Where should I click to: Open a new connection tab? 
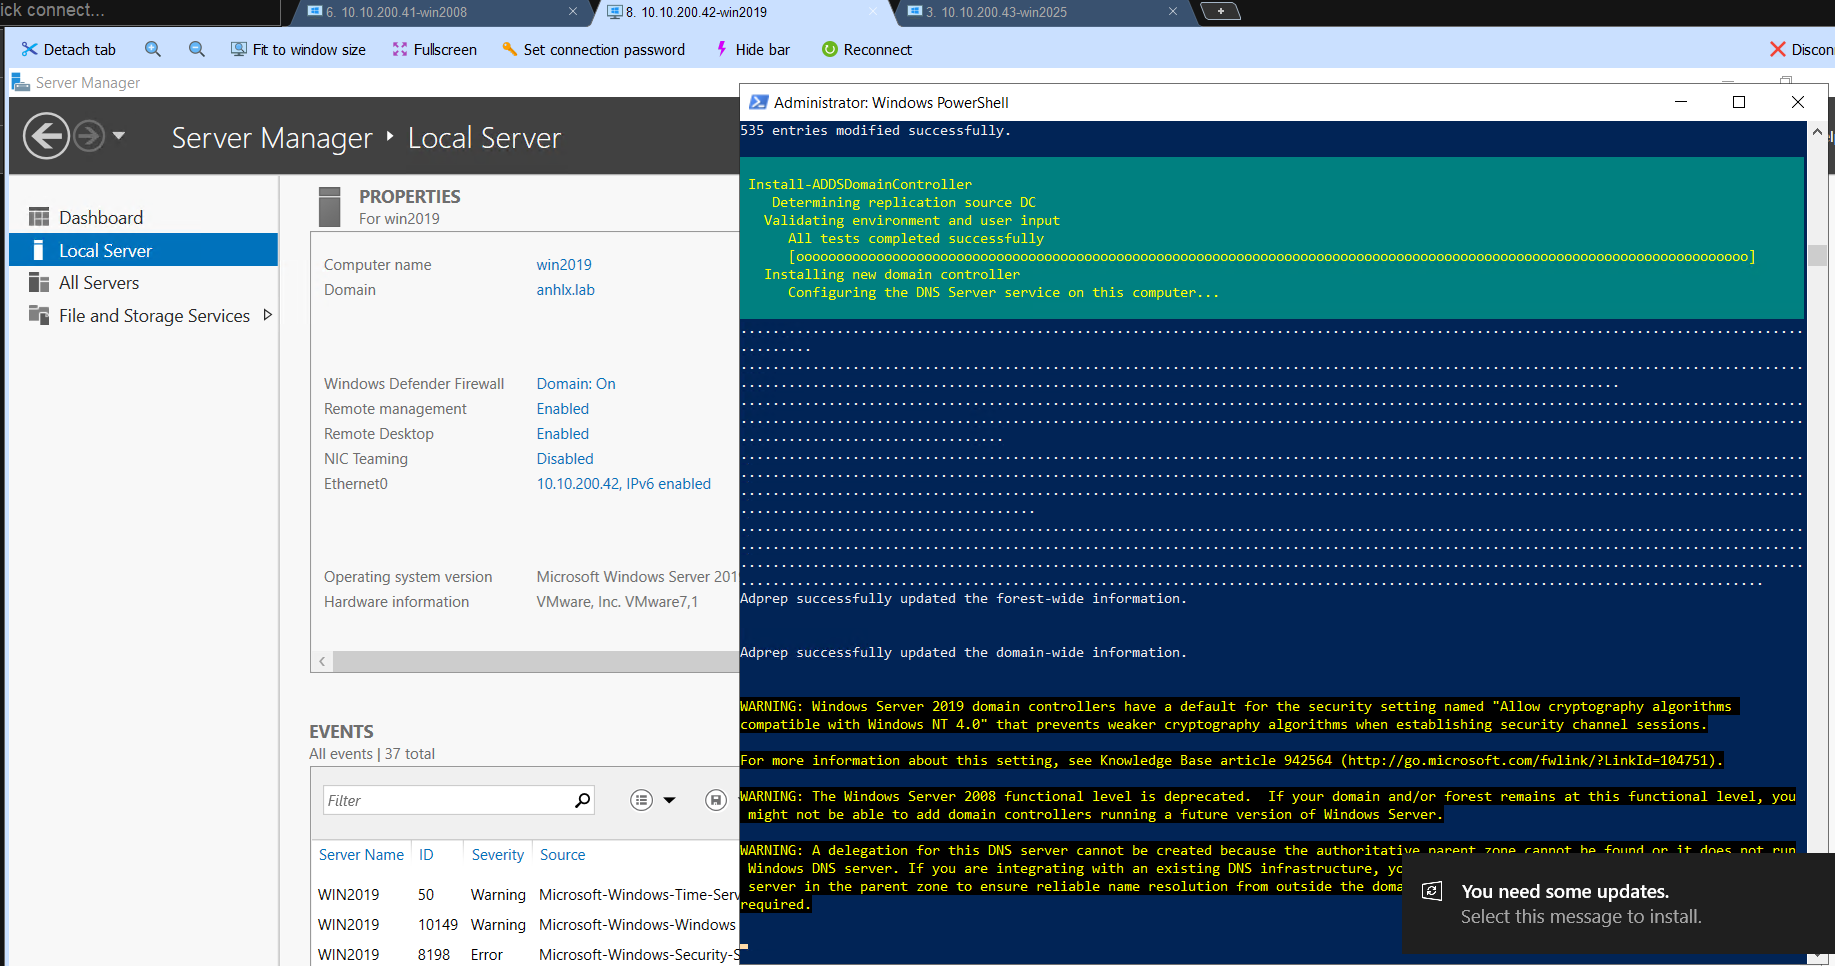1220,11
